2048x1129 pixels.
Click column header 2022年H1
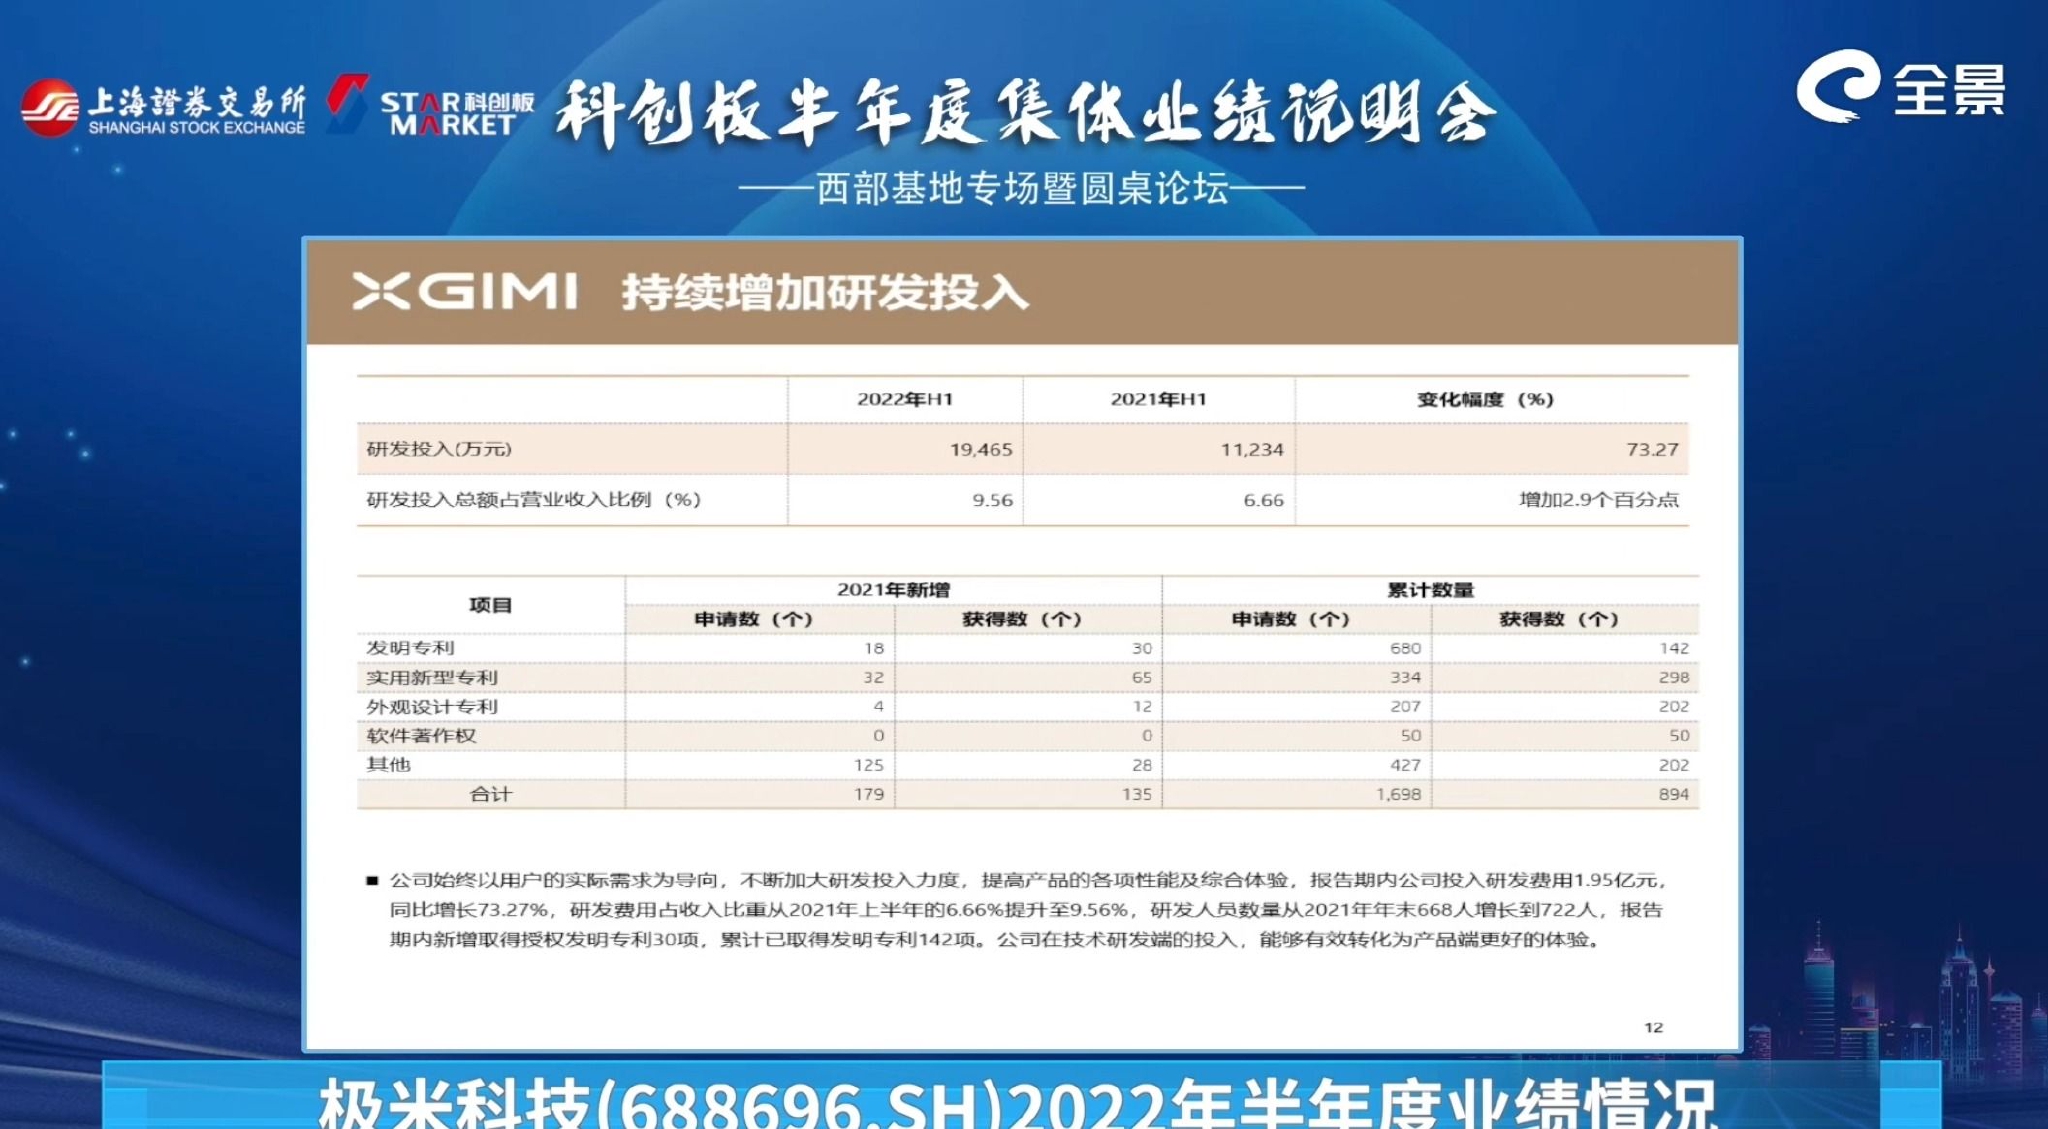(x=905, y=399)
